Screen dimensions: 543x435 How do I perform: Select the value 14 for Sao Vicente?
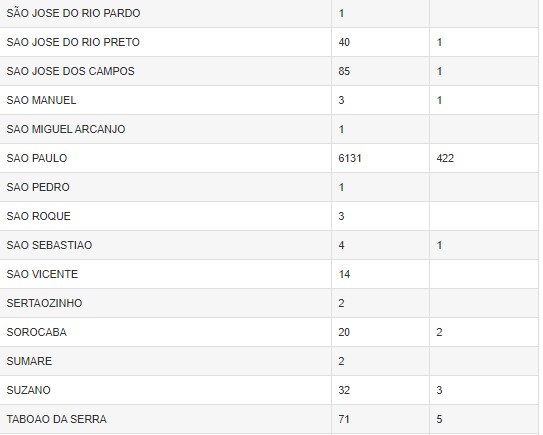pos(344,274)
